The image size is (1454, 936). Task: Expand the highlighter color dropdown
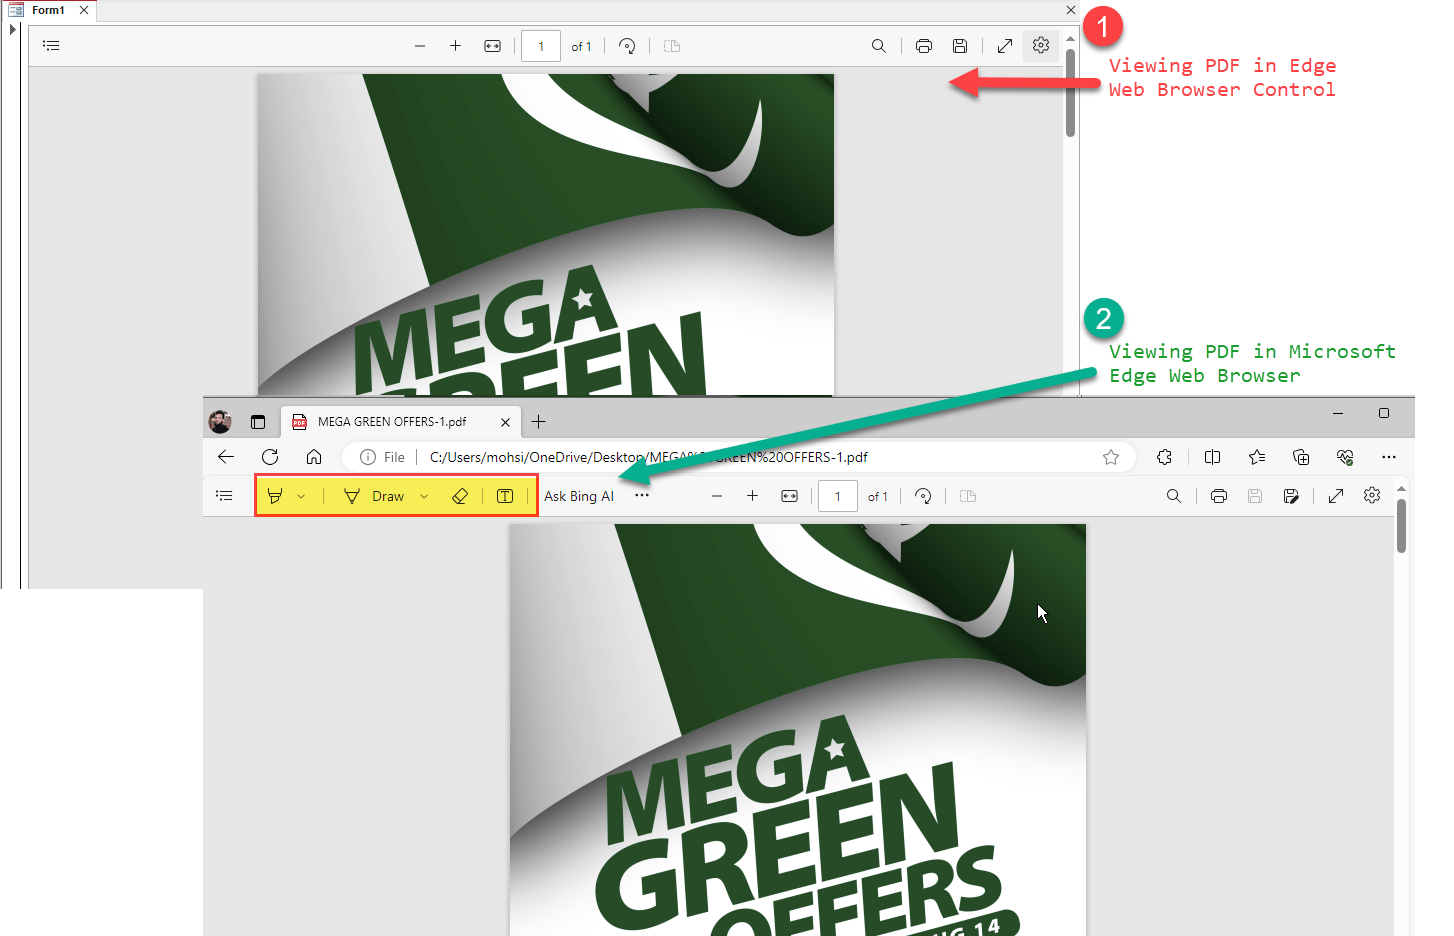301,496
